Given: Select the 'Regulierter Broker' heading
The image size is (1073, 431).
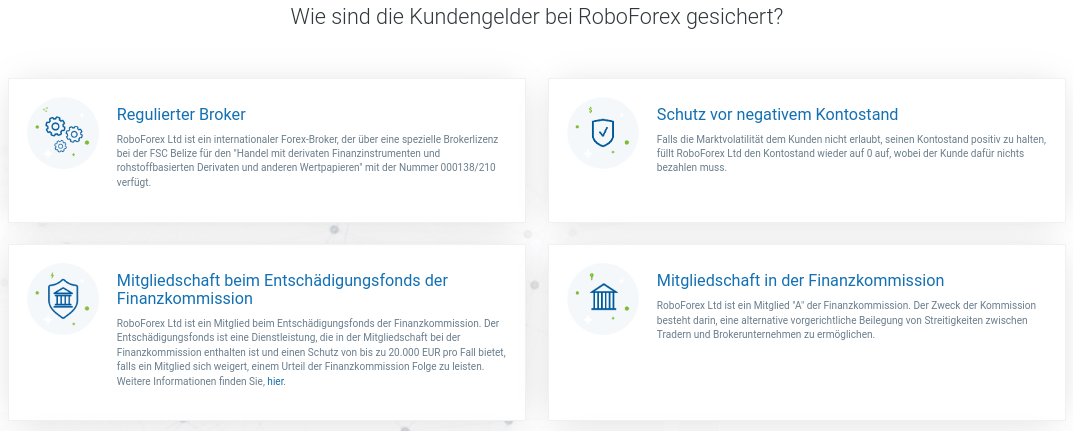Looking at the screenshot, I should 181,114.
